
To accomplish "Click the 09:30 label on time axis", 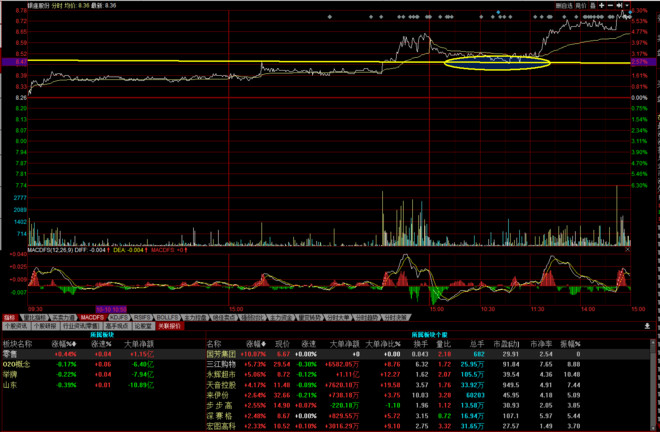I will (x=35, y=309).
